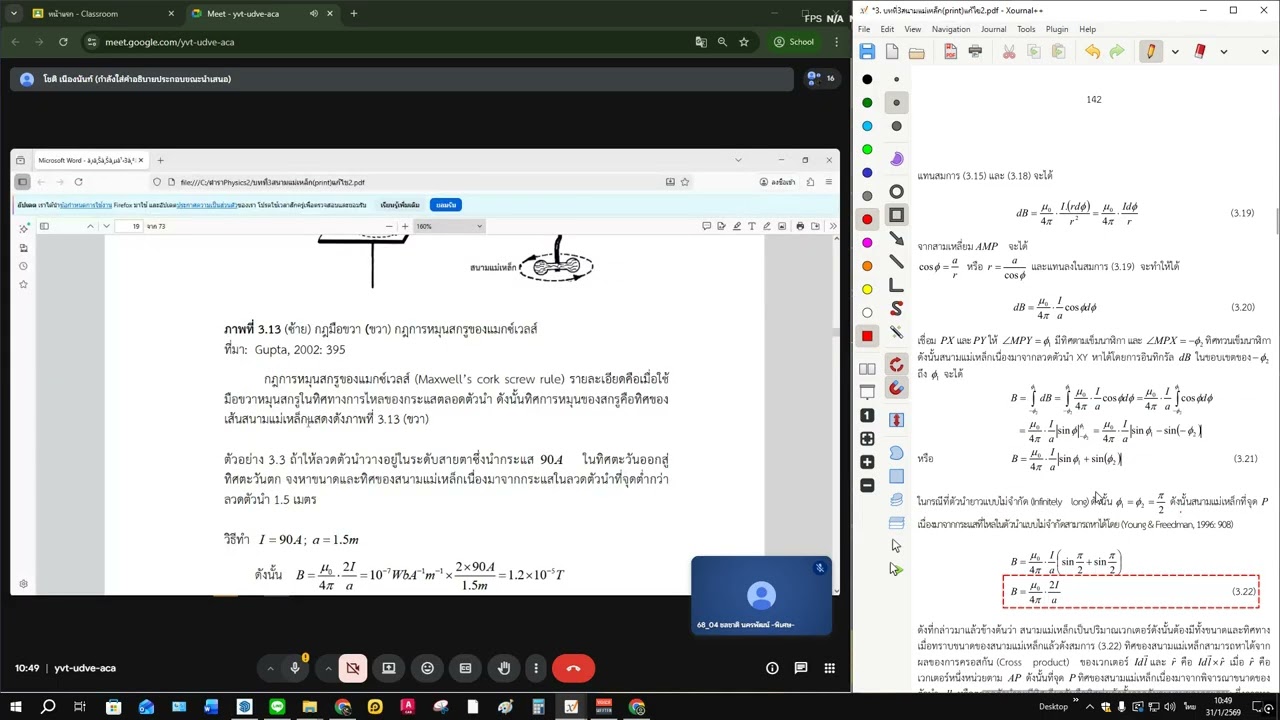Image resolution: width=1280 pixels, height=720 pixels.
Task: Open the Eraser tool options dropdown
Action: coord(1224,52)
